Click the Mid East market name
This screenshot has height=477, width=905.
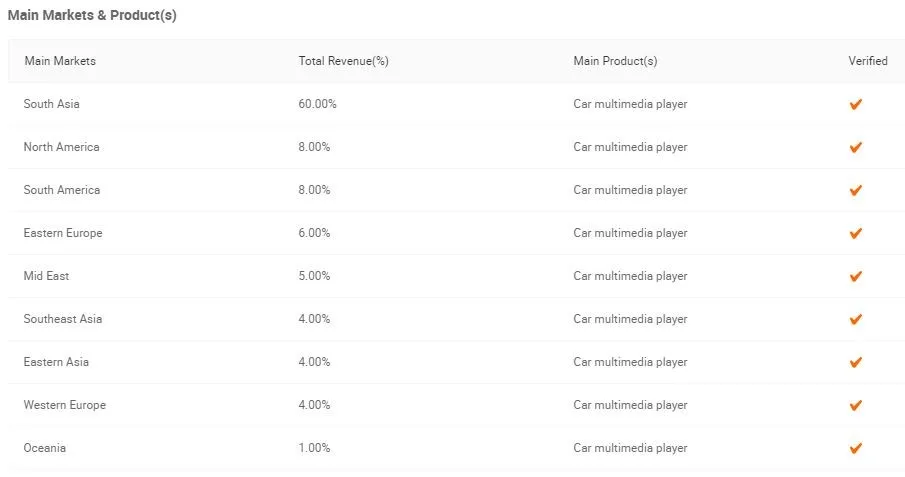click(x=46, y=275)
